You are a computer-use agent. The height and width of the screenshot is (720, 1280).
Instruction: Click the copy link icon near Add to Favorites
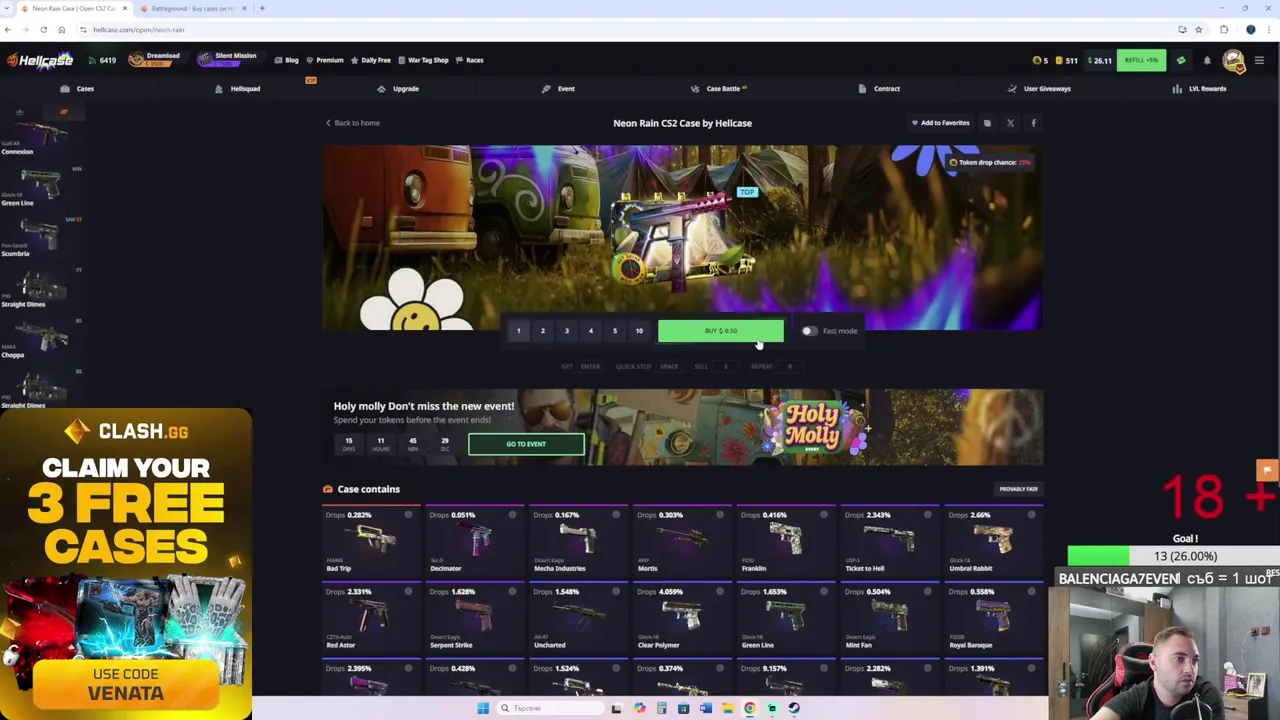(987, 123)
